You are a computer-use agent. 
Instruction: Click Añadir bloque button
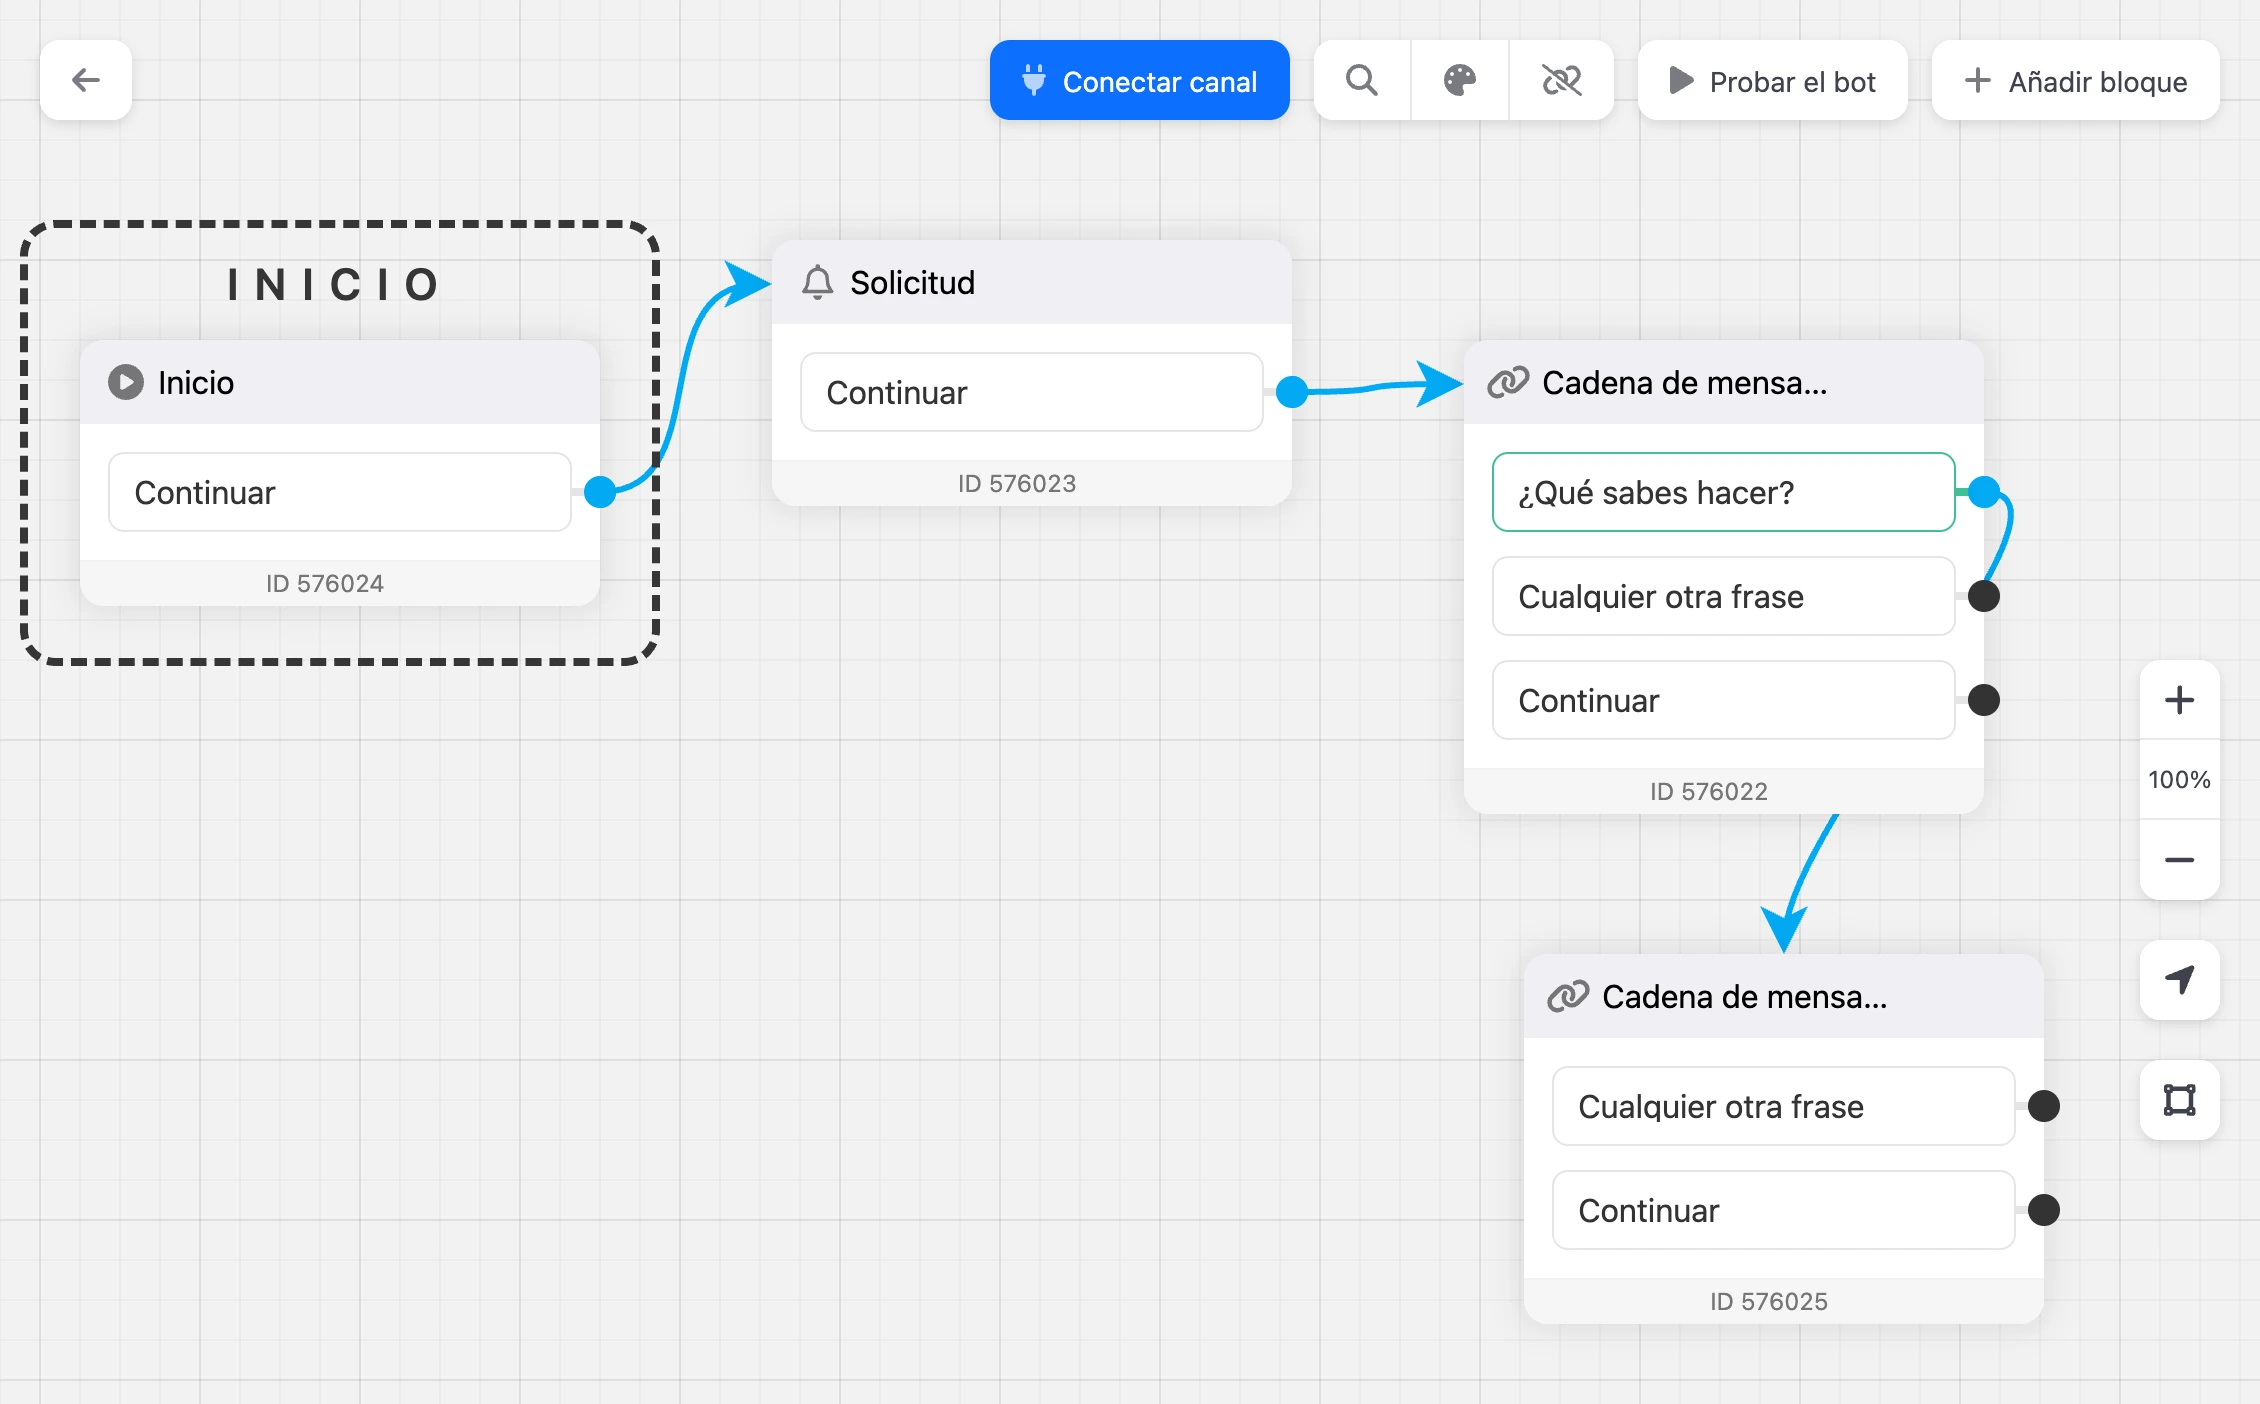click(x=2075, y=80)
